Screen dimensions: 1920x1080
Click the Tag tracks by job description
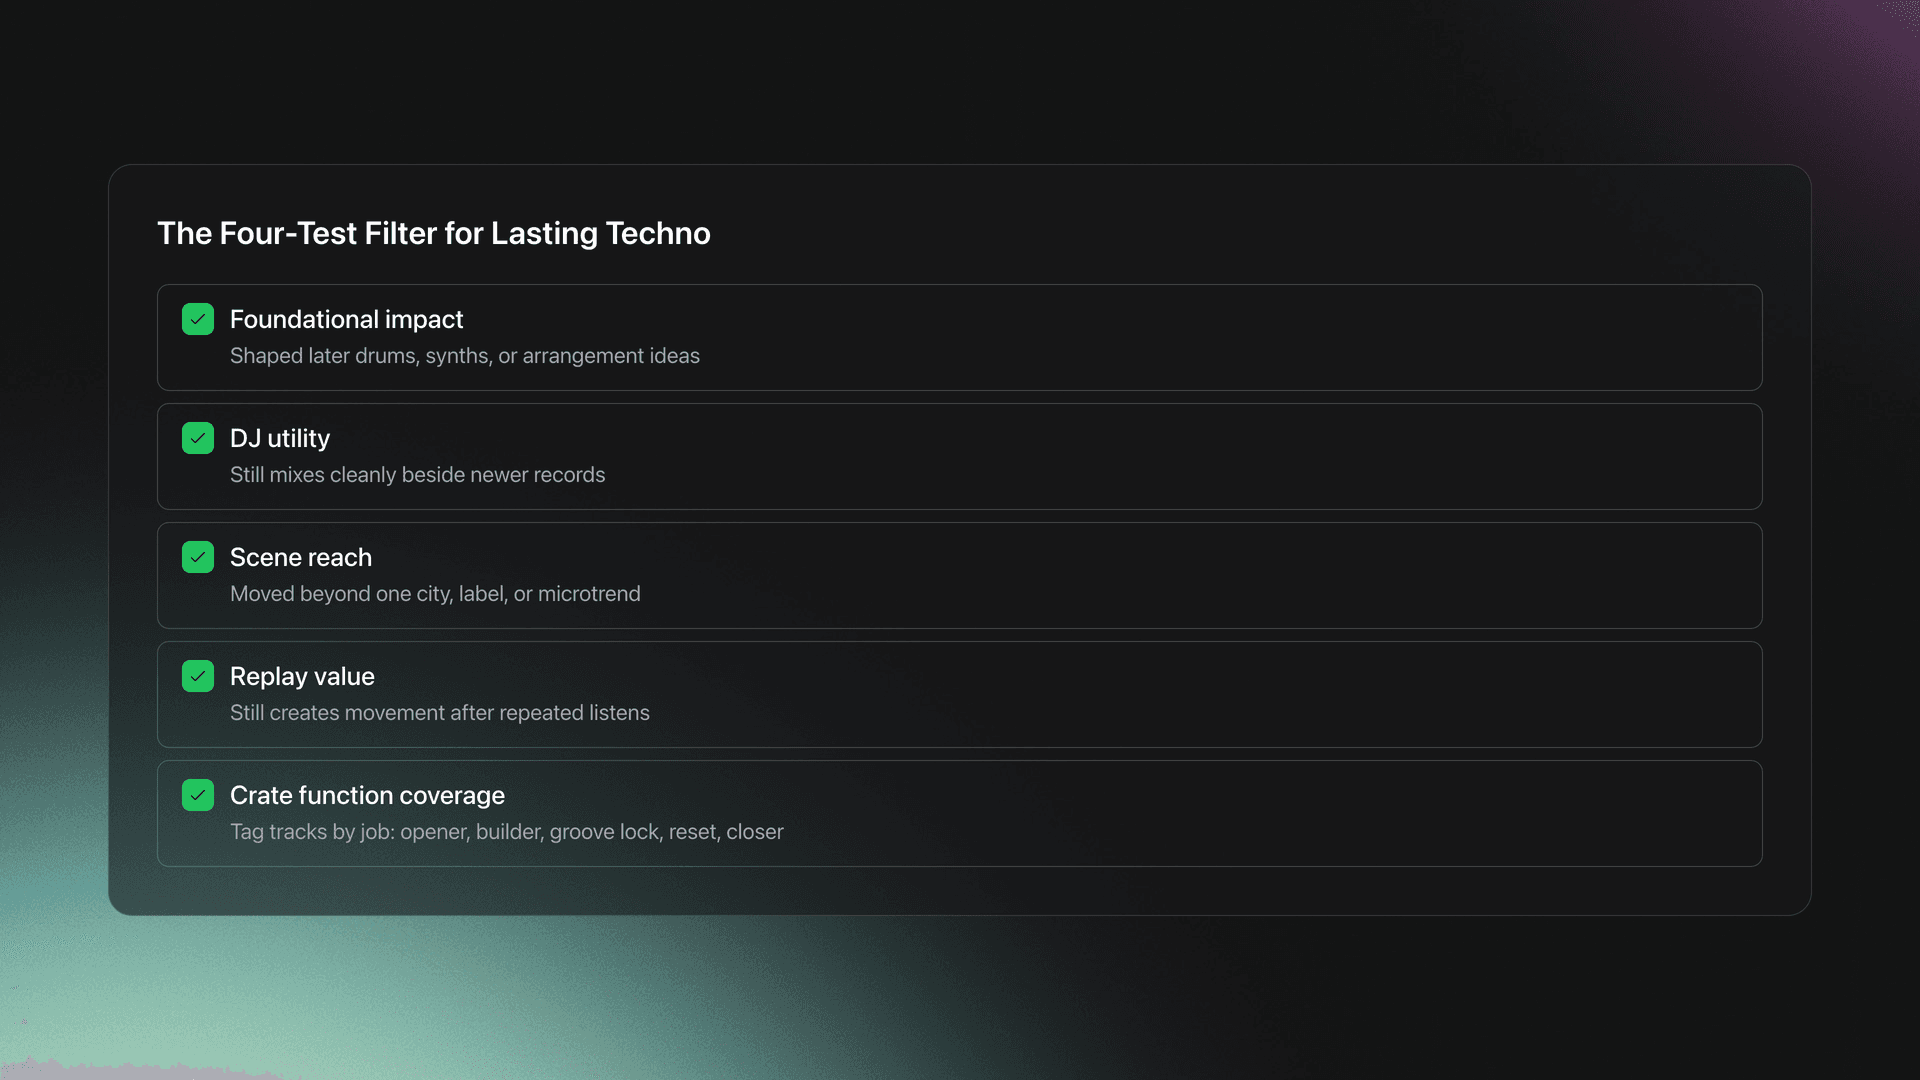coord(507,831)
